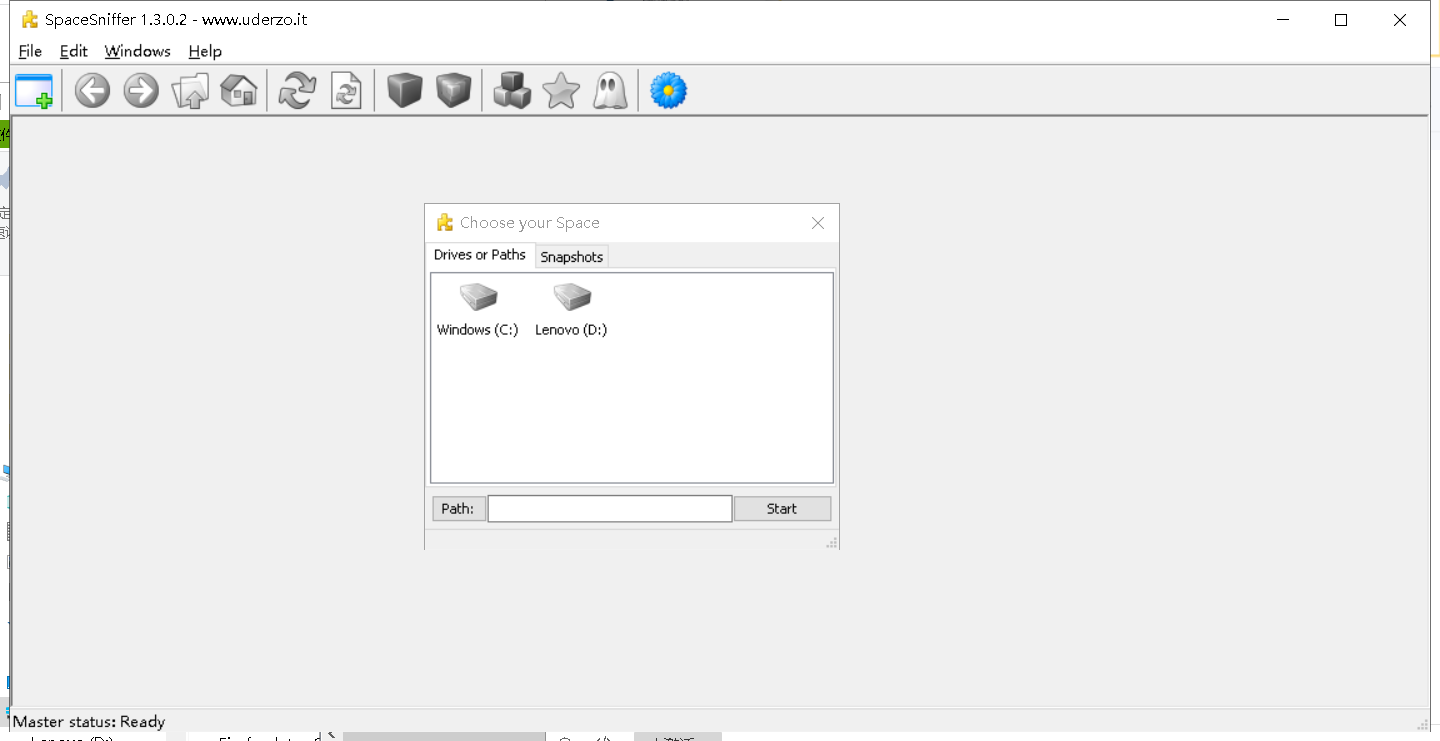Click the perform new master scan icon
The height and width of the screenshot is (741, 1440).
[x=297, y=91]
